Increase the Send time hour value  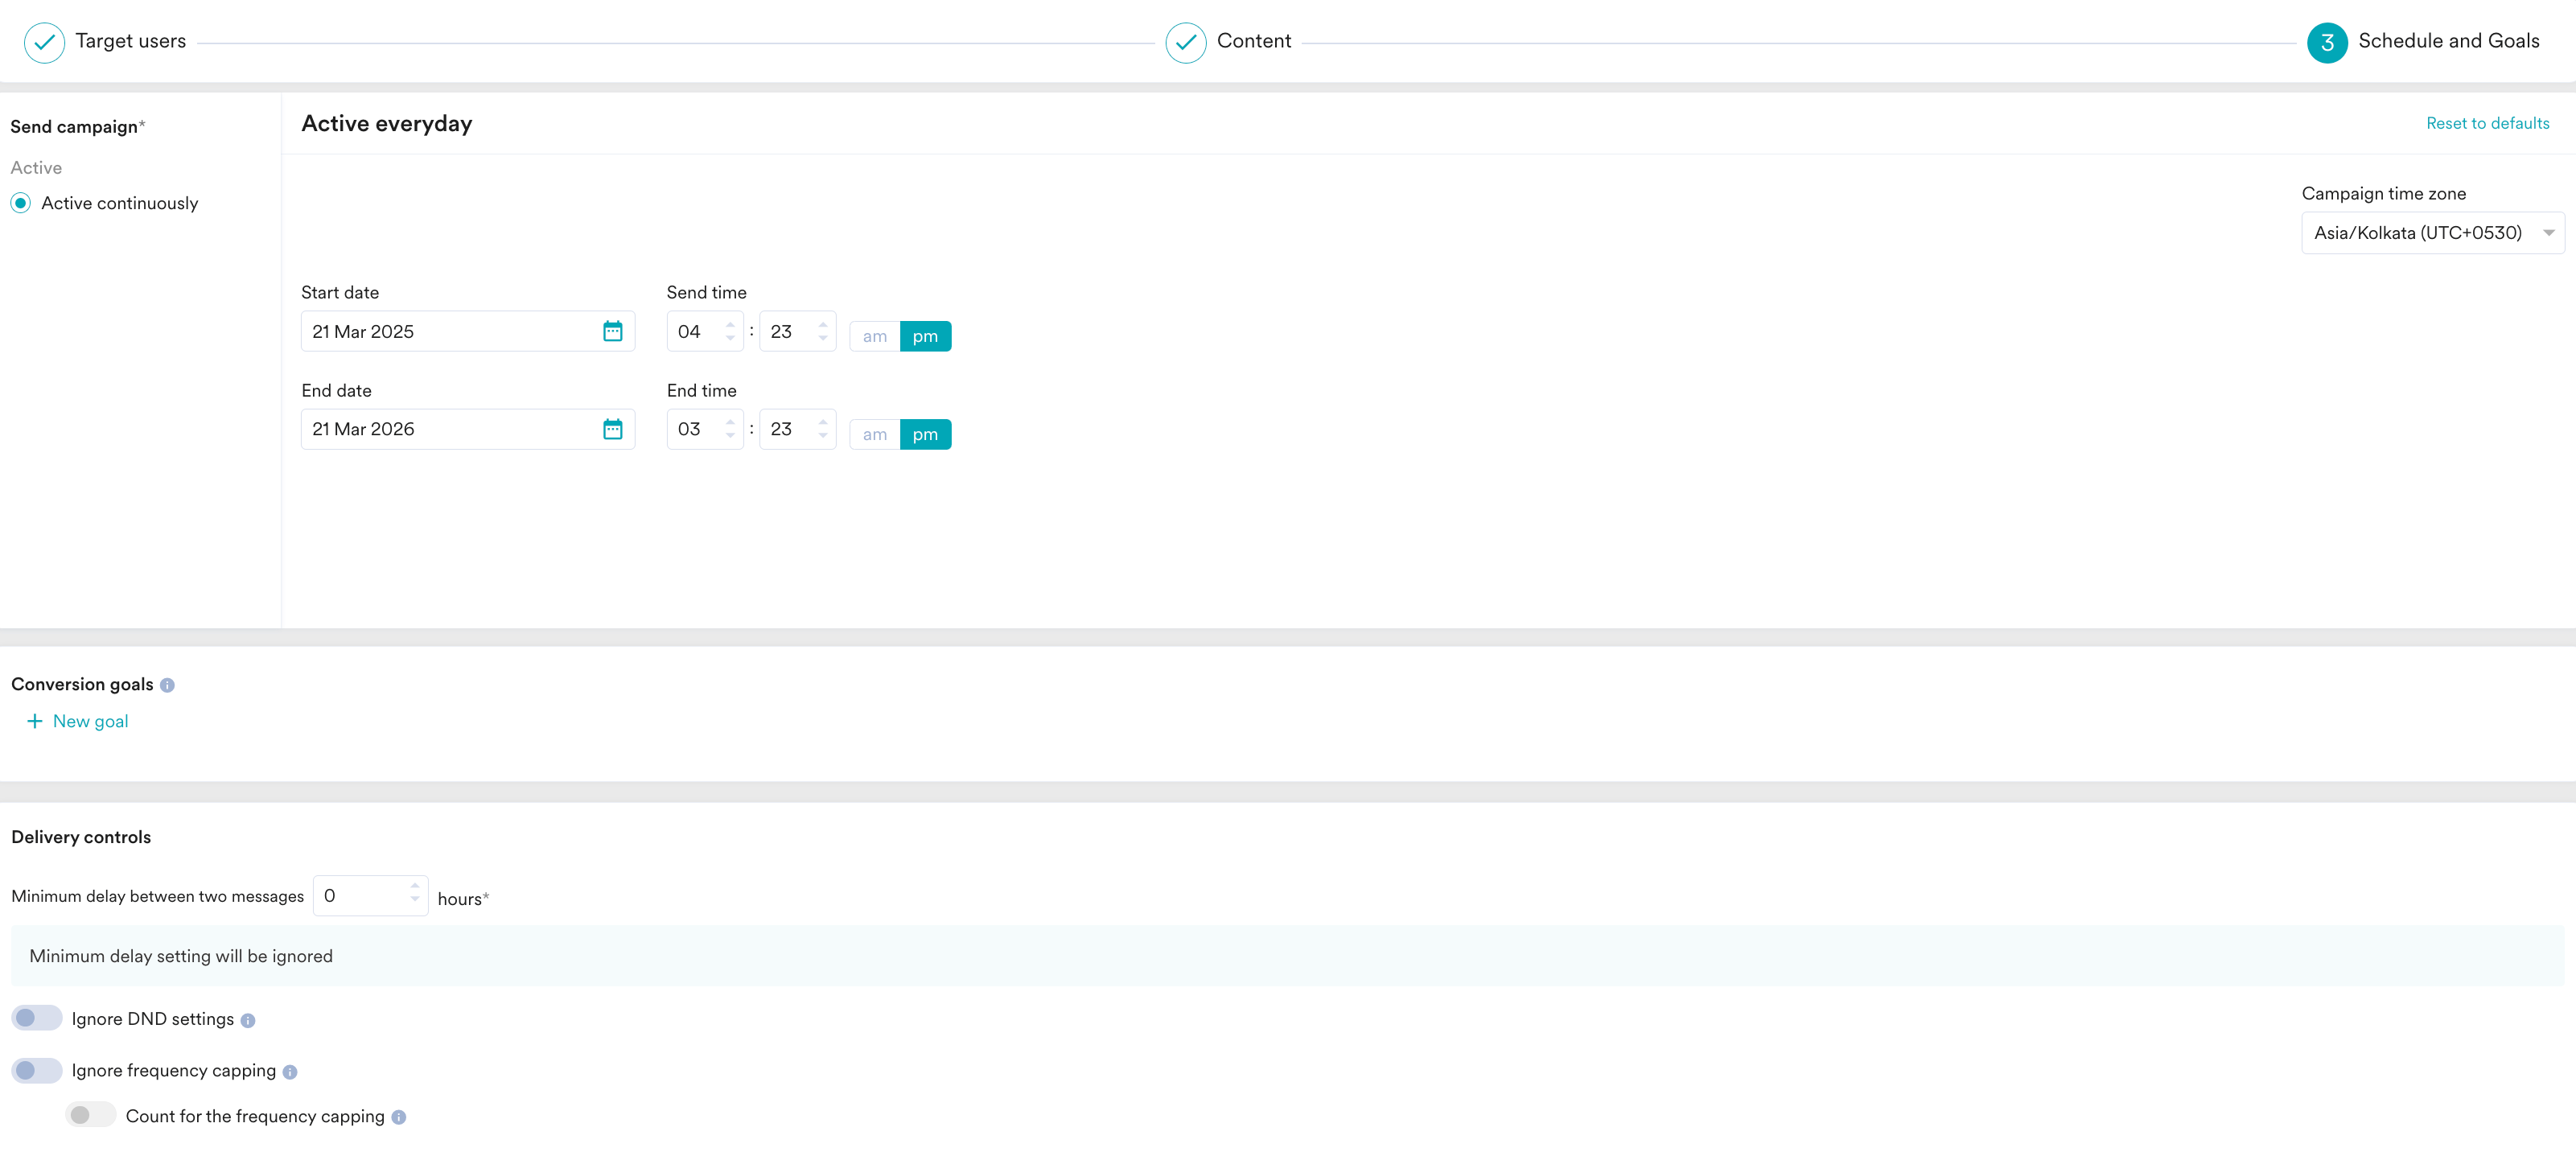(730, 324)
